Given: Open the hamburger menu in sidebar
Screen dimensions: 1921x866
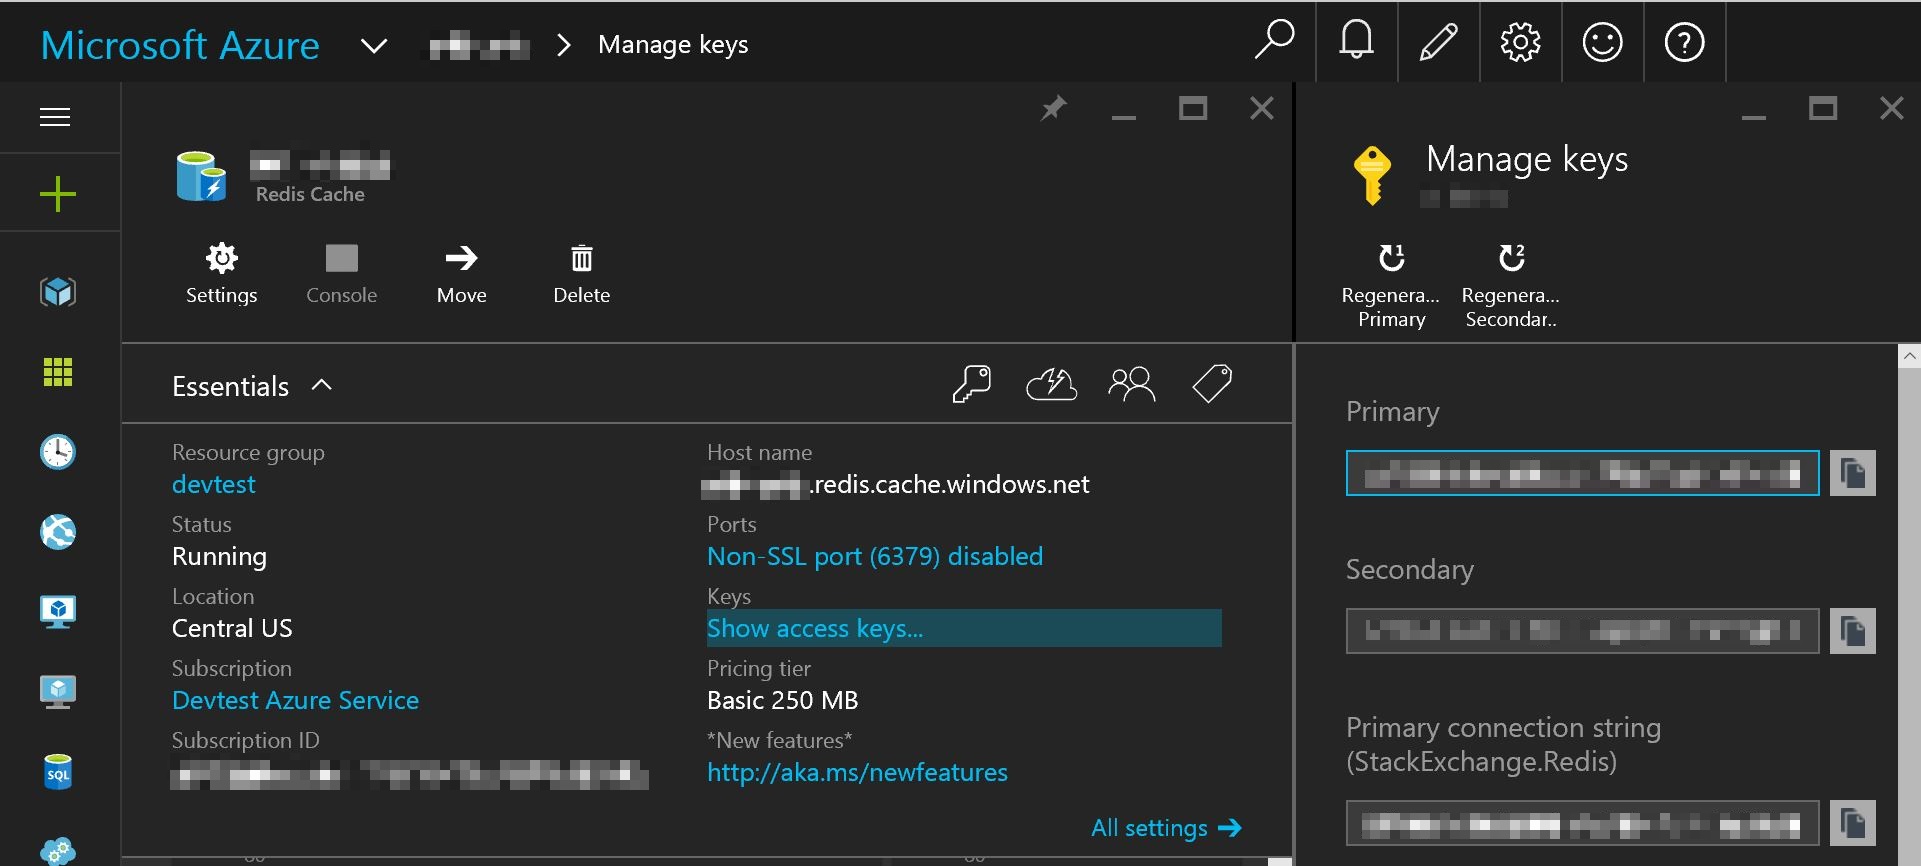Looking at the screenshot, I should [x=55, y=117].
